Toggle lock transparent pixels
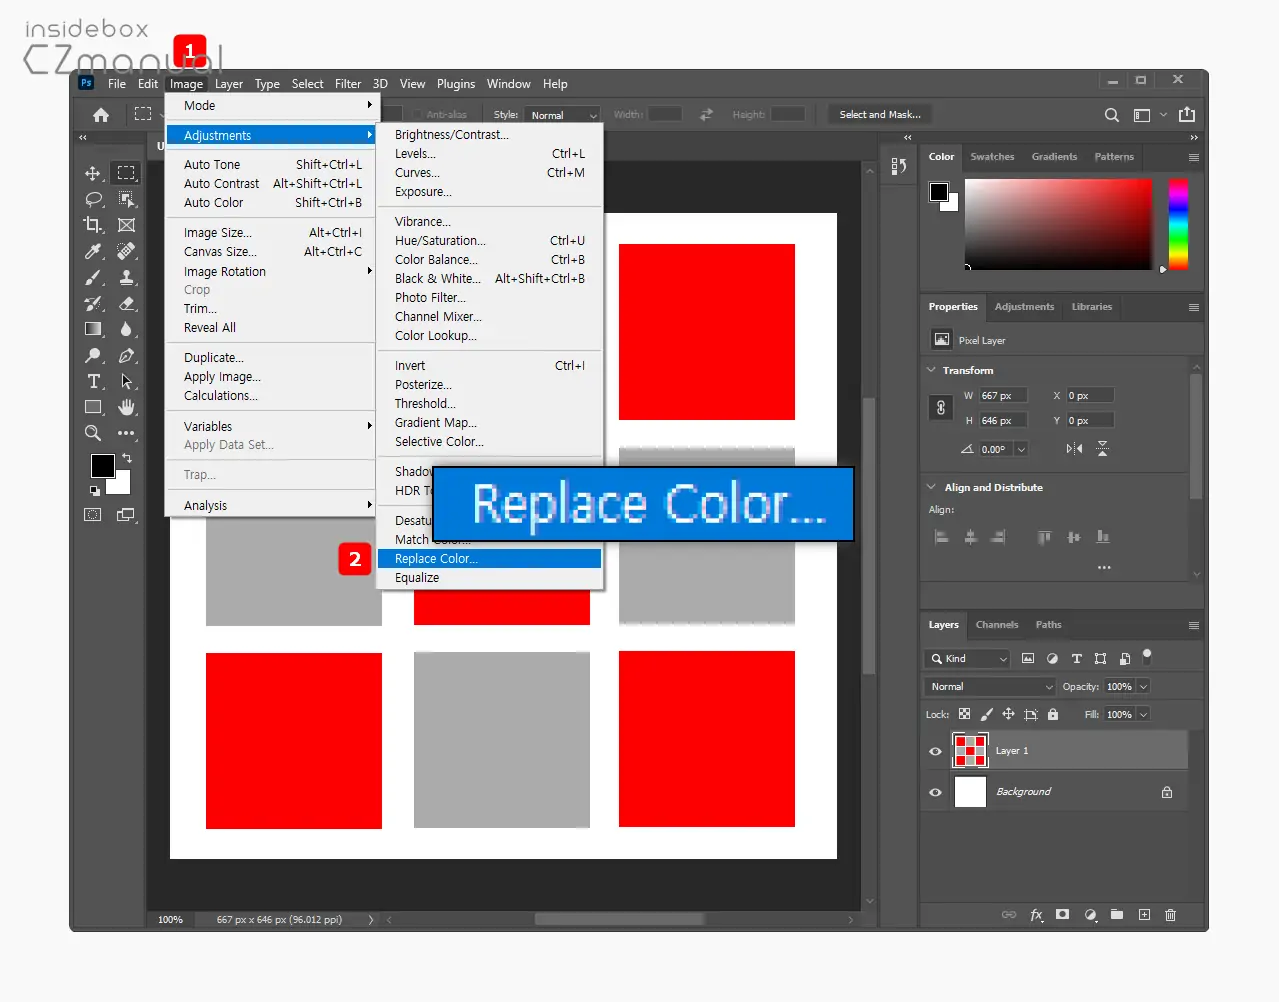The height and width of the screenshot is (1002, 1279). coord(964,714)
